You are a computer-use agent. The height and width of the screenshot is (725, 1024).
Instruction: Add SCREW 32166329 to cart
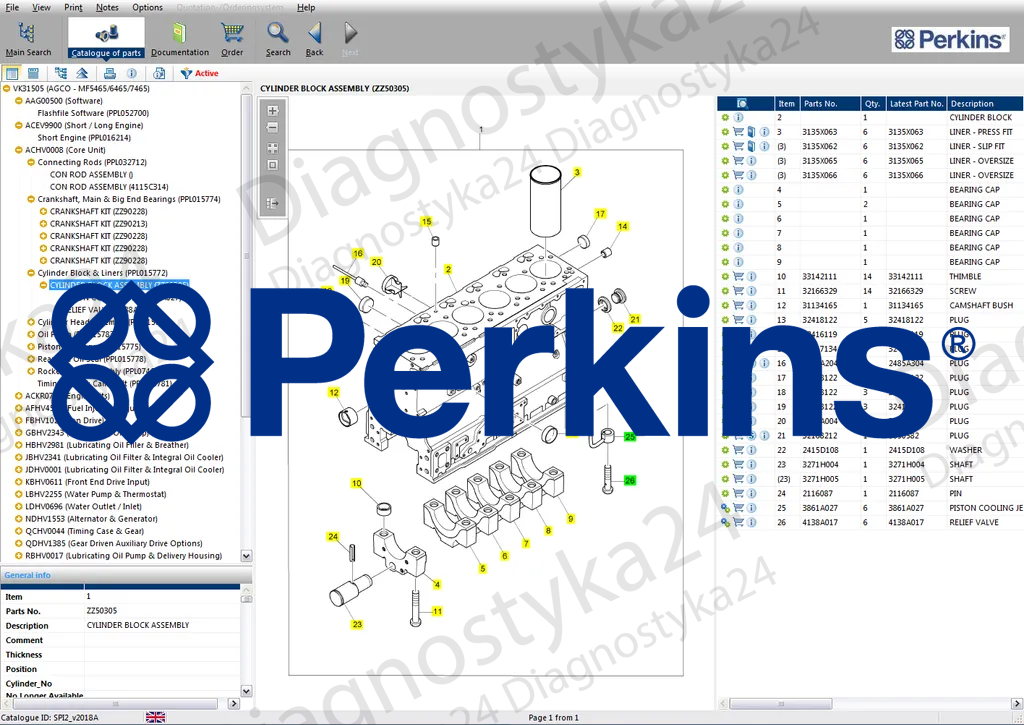(738, 291)
